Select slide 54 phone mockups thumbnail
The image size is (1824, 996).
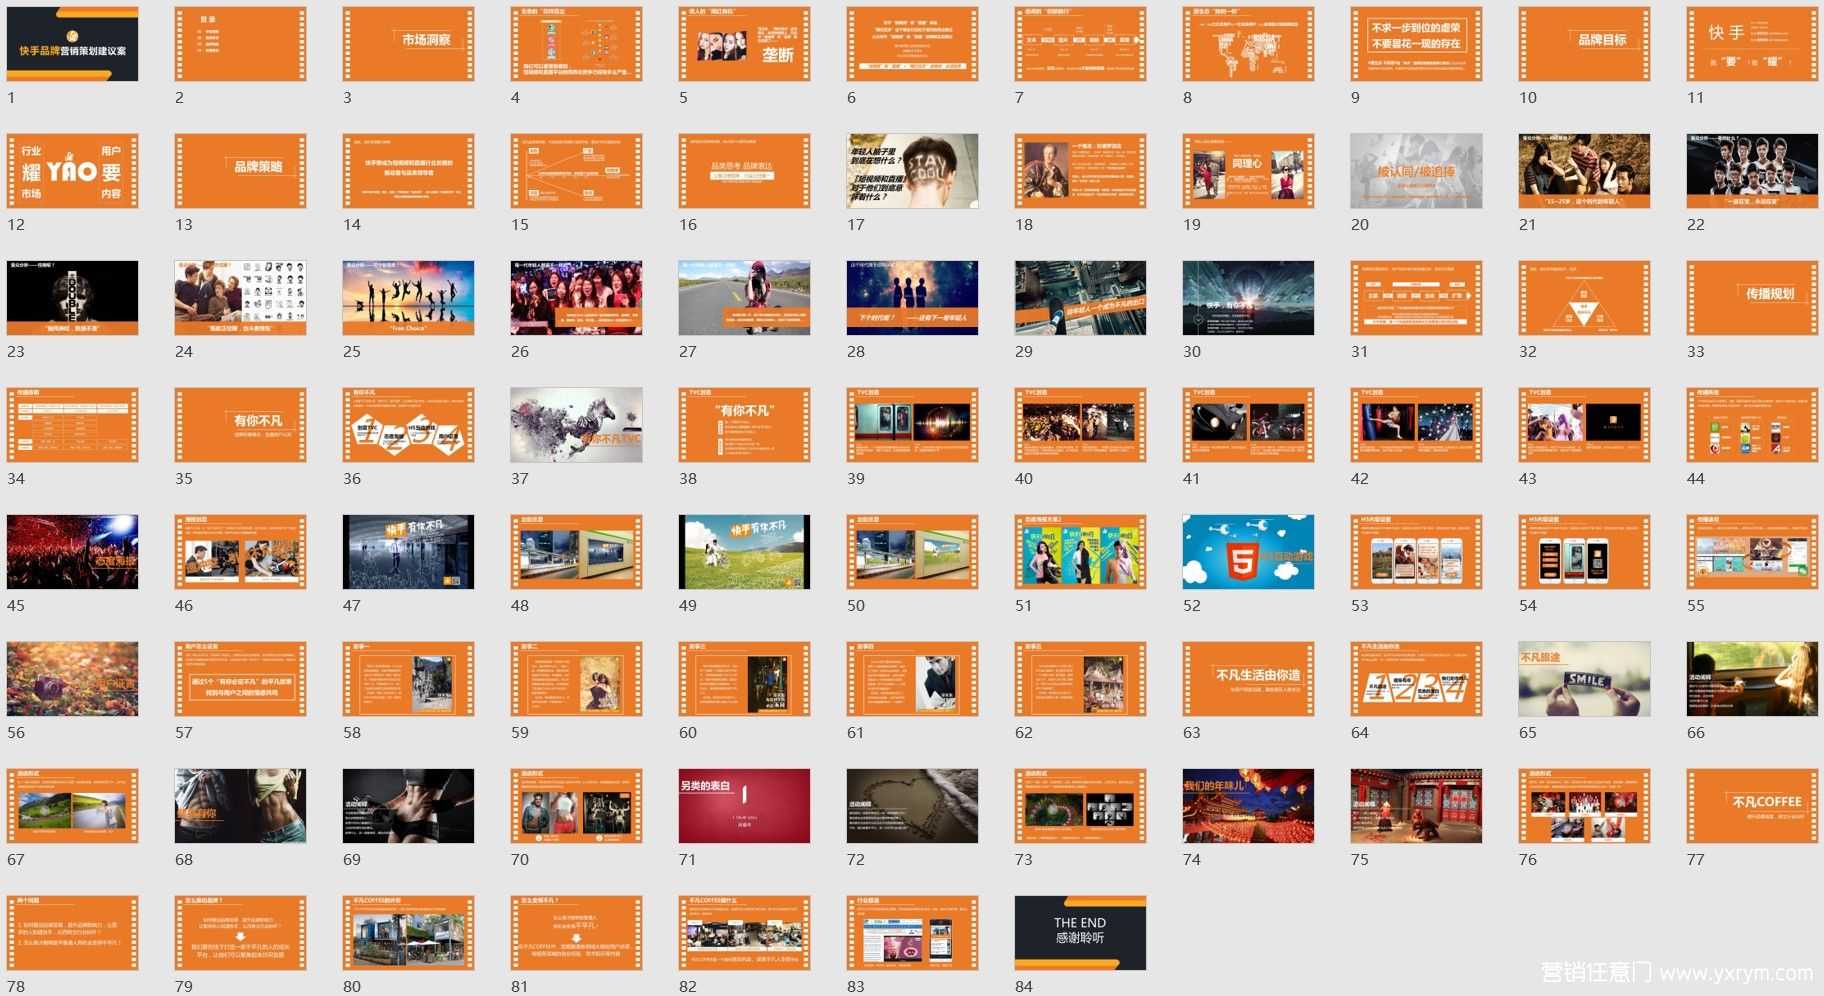pos(1584,552)
